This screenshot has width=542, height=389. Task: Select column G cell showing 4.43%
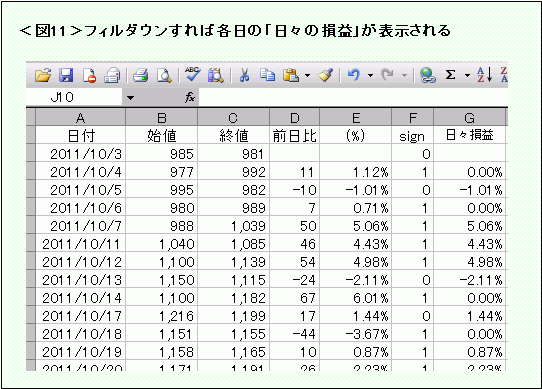[x=469, y=243]
